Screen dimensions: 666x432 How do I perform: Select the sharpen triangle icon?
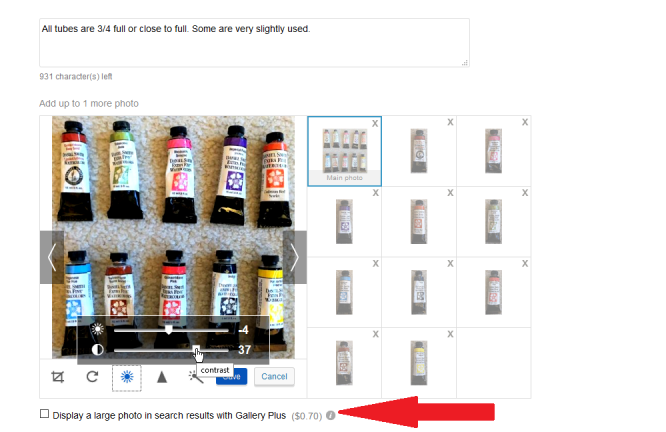pos(162,377)
